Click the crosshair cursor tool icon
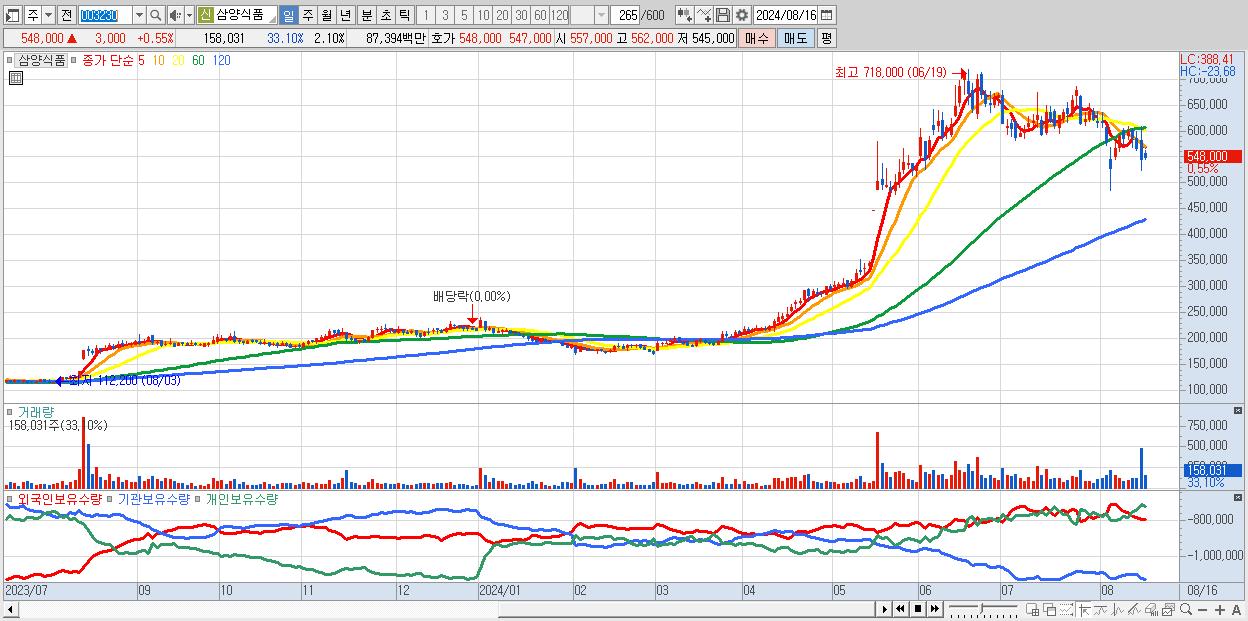Screen dimensions: 1248x621 1084,609
